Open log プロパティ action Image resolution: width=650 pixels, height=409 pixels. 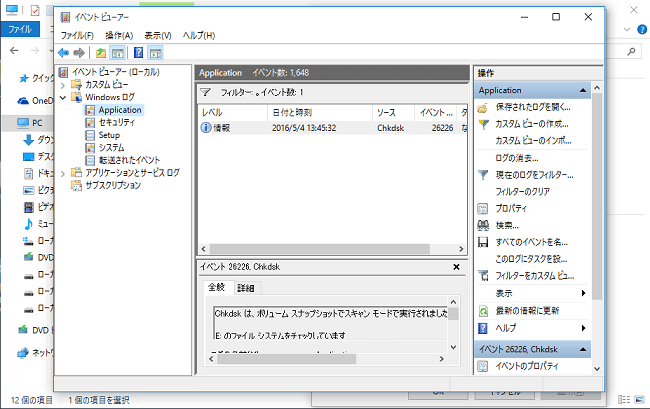coord(511,208)
